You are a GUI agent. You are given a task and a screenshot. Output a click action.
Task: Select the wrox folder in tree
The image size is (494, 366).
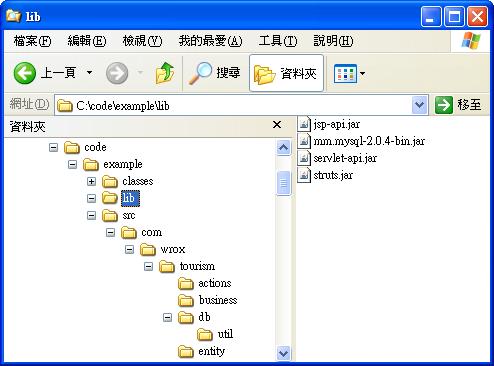pos(172,249)
